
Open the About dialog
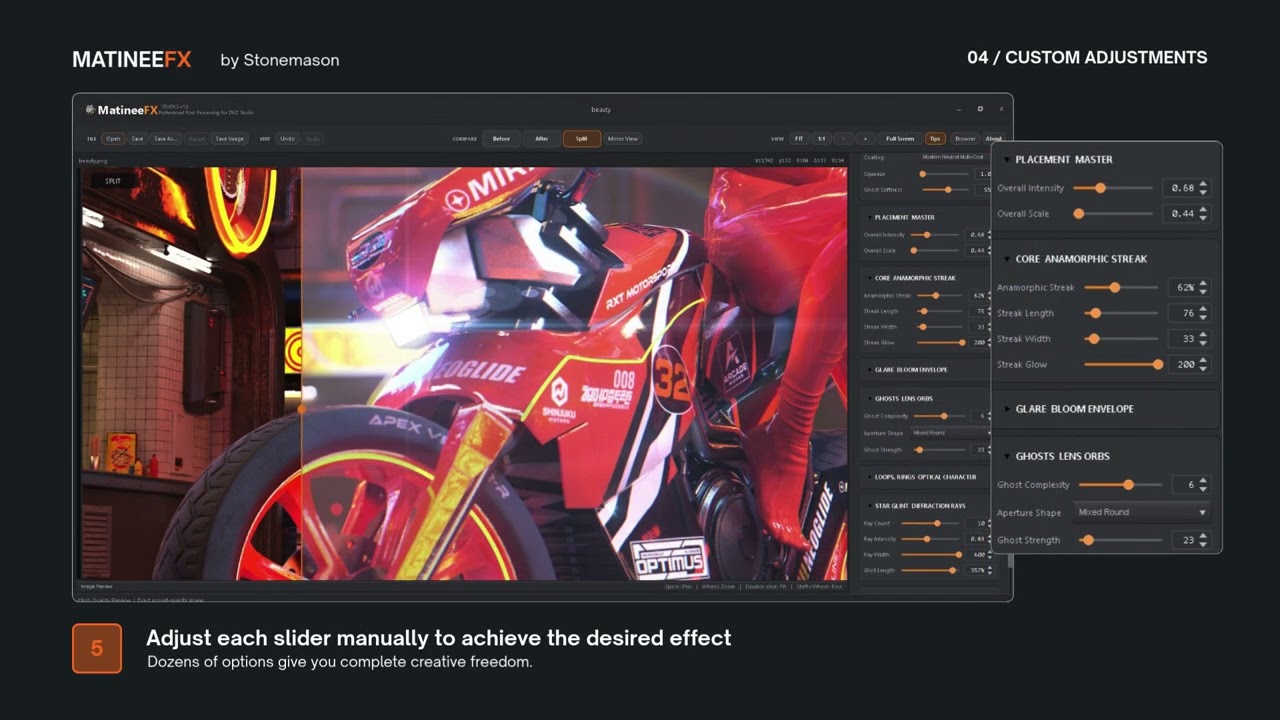[994, 139]
